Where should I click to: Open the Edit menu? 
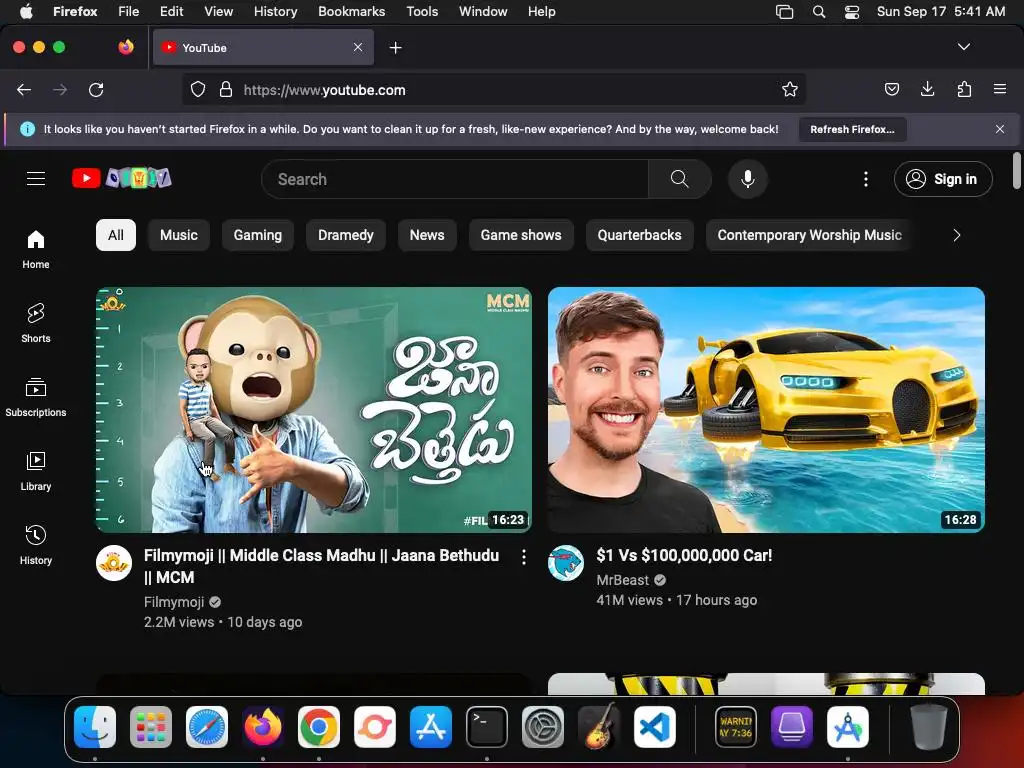click(171, 11)
